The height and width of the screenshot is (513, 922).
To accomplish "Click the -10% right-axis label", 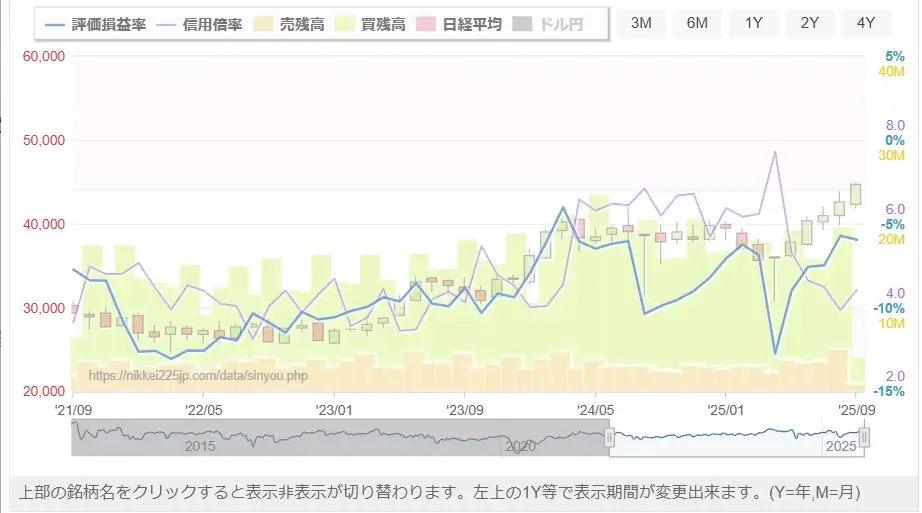I will click(889, 308).
